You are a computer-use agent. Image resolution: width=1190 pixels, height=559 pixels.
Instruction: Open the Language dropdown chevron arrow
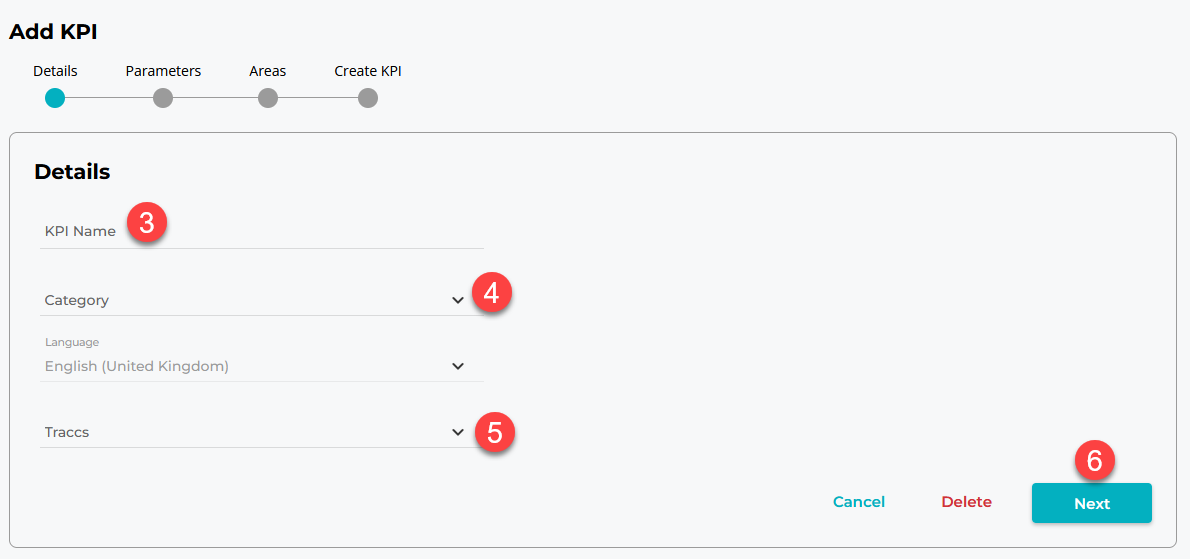pos(458,366)
